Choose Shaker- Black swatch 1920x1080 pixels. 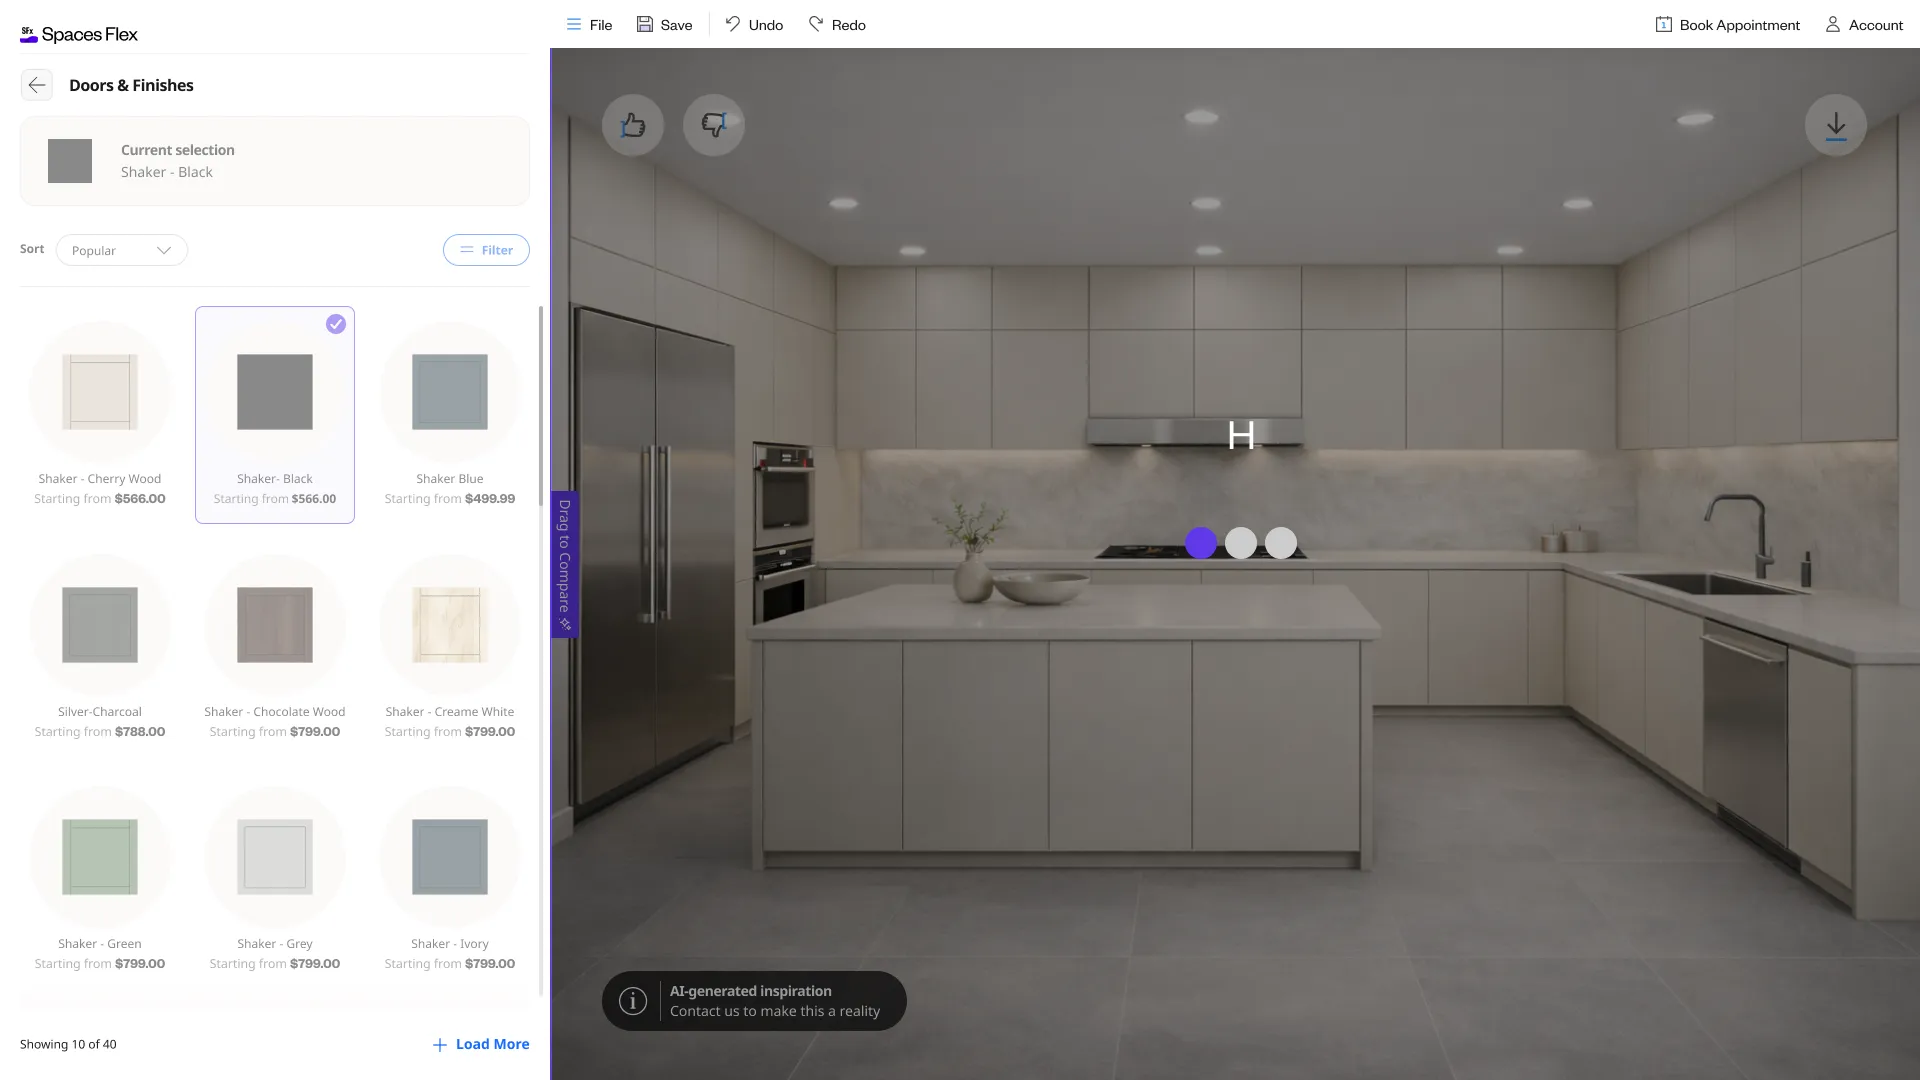(x=275, y=392)
